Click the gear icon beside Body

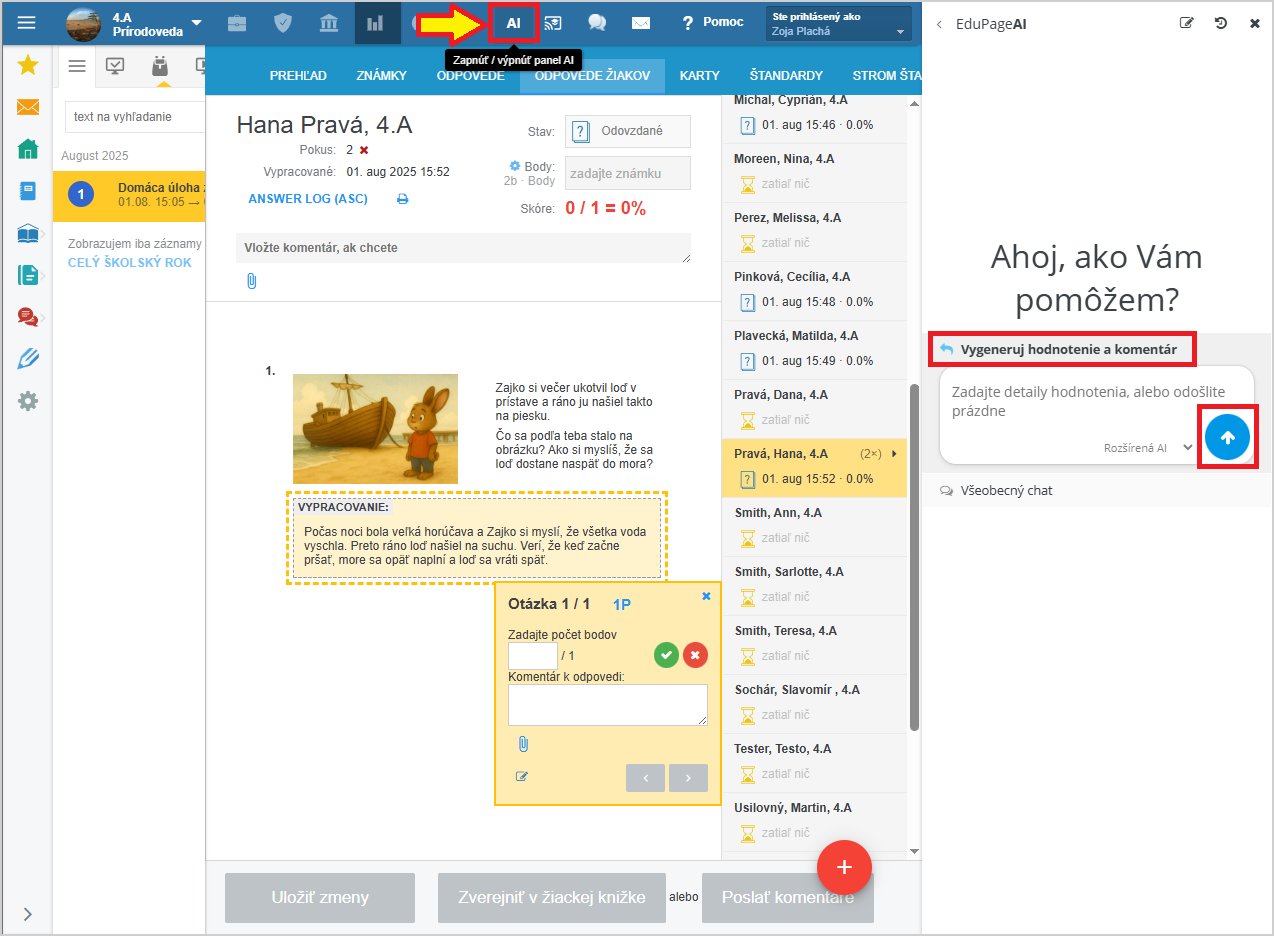(515, 166)
